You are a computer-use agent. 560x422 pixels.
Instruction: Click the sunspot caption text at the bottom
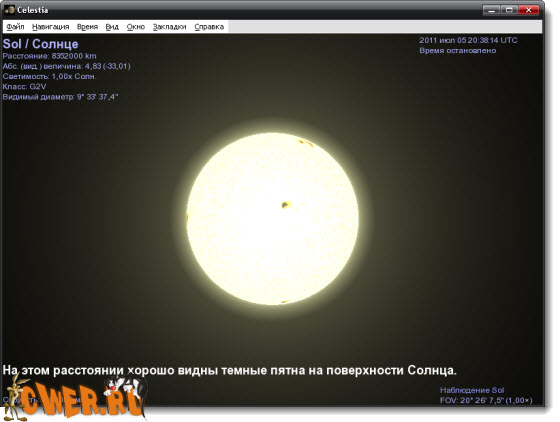click(230, 370)
